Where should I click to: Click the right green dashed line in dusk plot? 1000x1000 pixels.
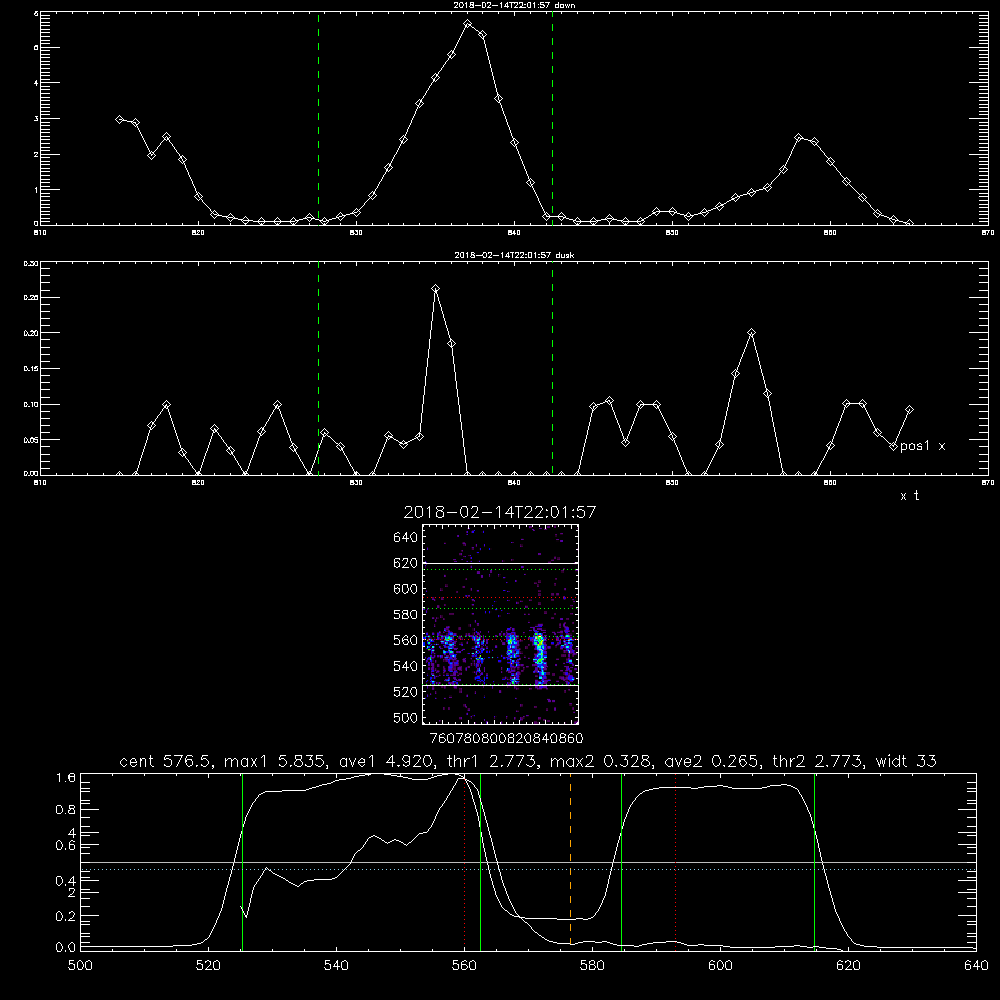tap(552, 368)
